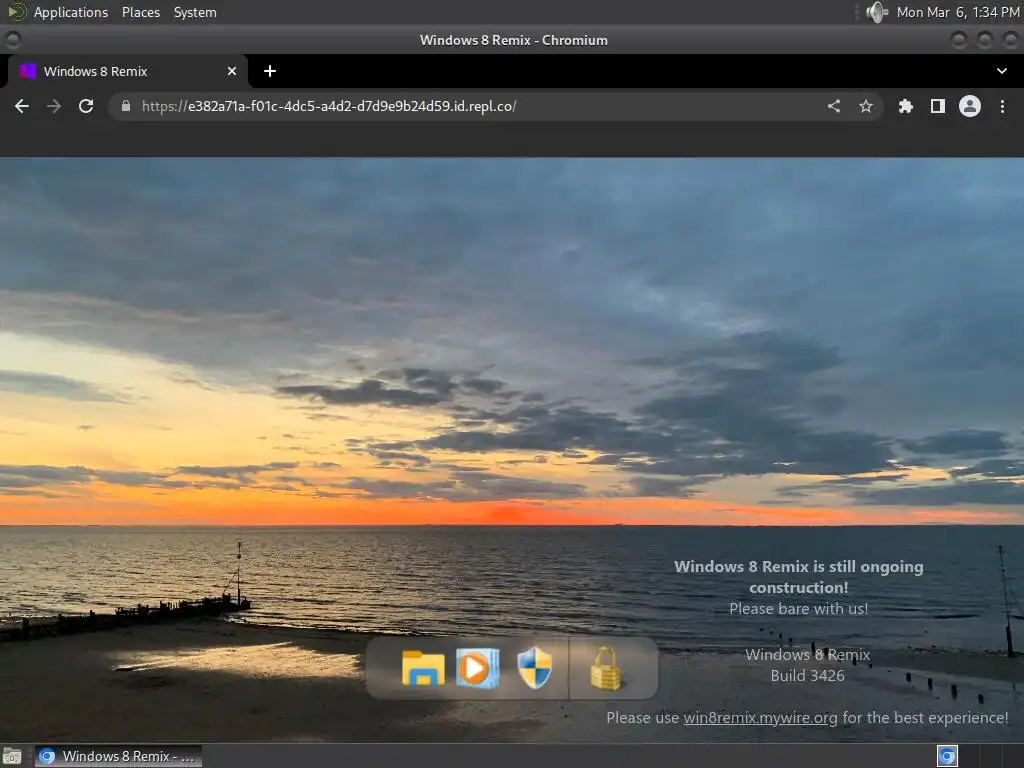
Task: Open the System menu
Action: click(195, 12)
